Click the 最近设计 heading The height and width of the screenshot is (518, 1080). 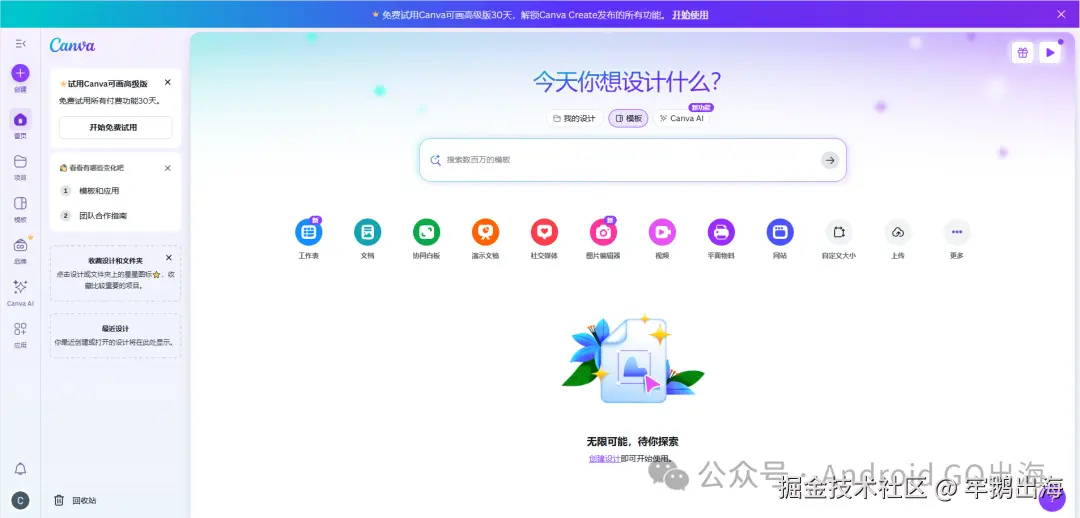115,329
